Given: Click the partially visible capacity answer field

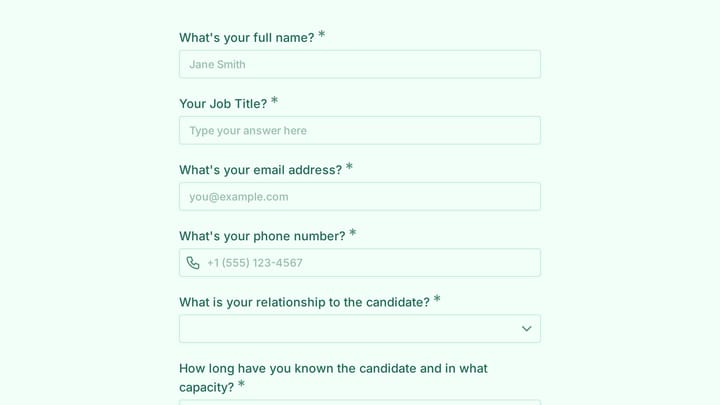Looking at the screenshot, I should point(360,402).
